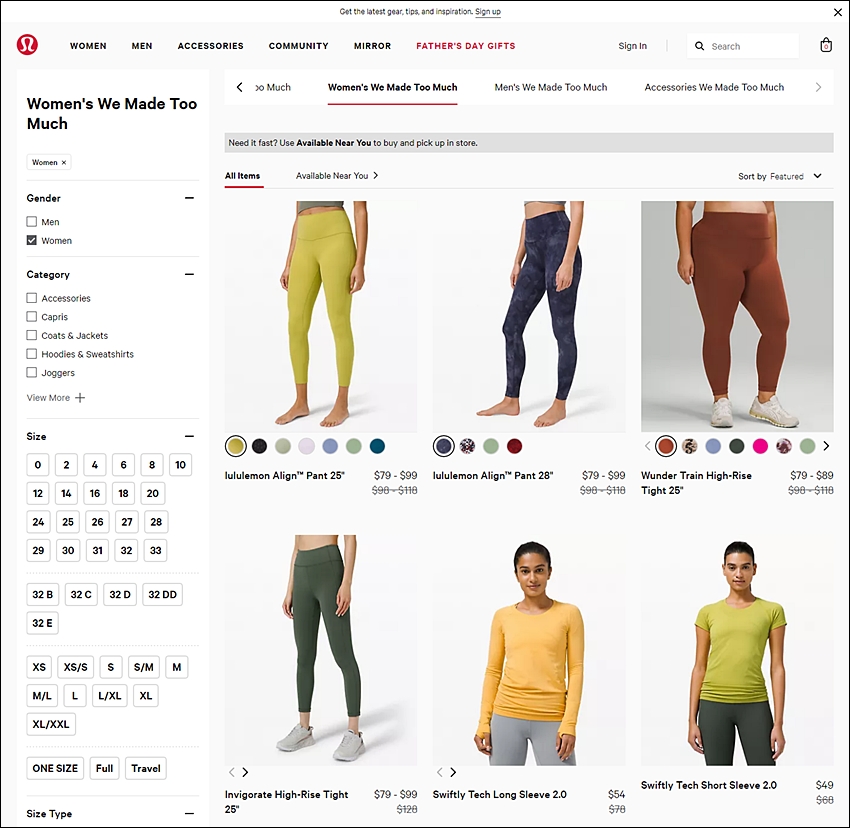
Task: Select teal swatch for Align Pant 25"
Action: pos(377,446)
